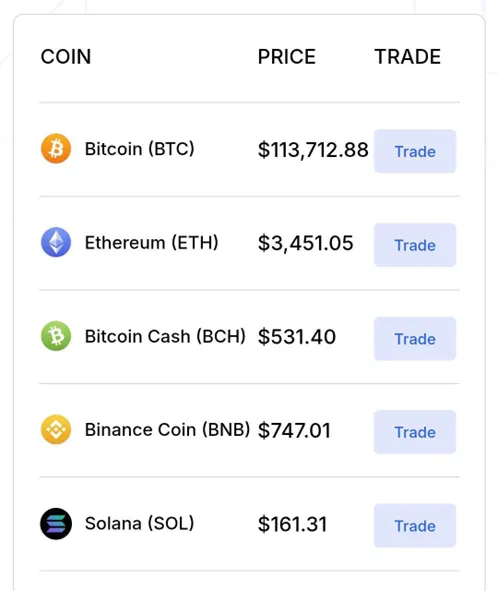498x591 pixels.
Task: Click the Trade button for Solana
Action: (415, 526)
